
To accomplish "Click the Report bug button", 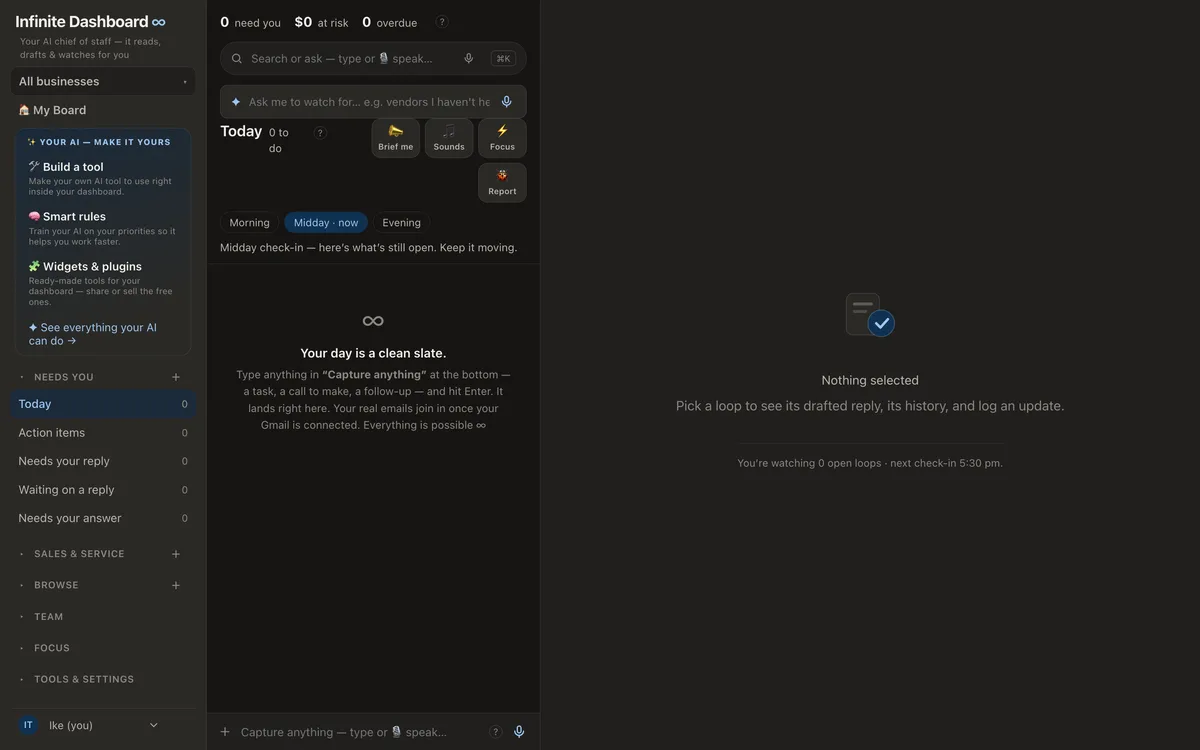I will (x=502, y=183).
